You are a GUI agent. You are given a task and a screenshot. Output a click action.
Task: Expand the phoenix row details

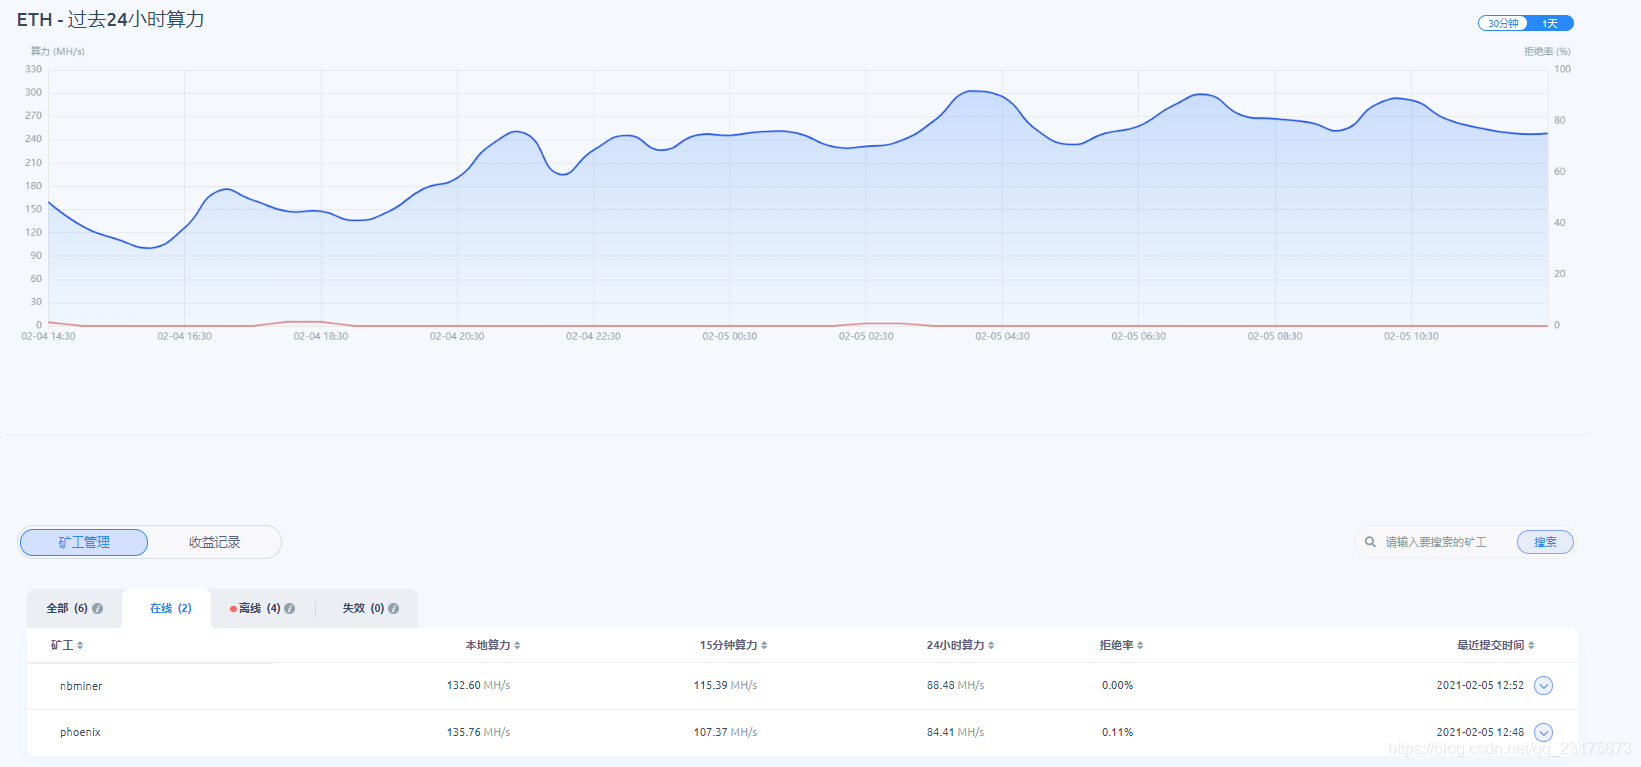pyautogui.click(x=1543, y=732)
